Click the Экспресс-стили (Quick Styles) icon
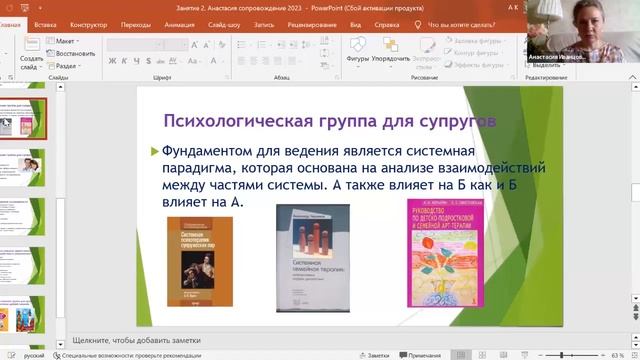The image size is (640, 360). pyautogui.click(x=427, y=44)
